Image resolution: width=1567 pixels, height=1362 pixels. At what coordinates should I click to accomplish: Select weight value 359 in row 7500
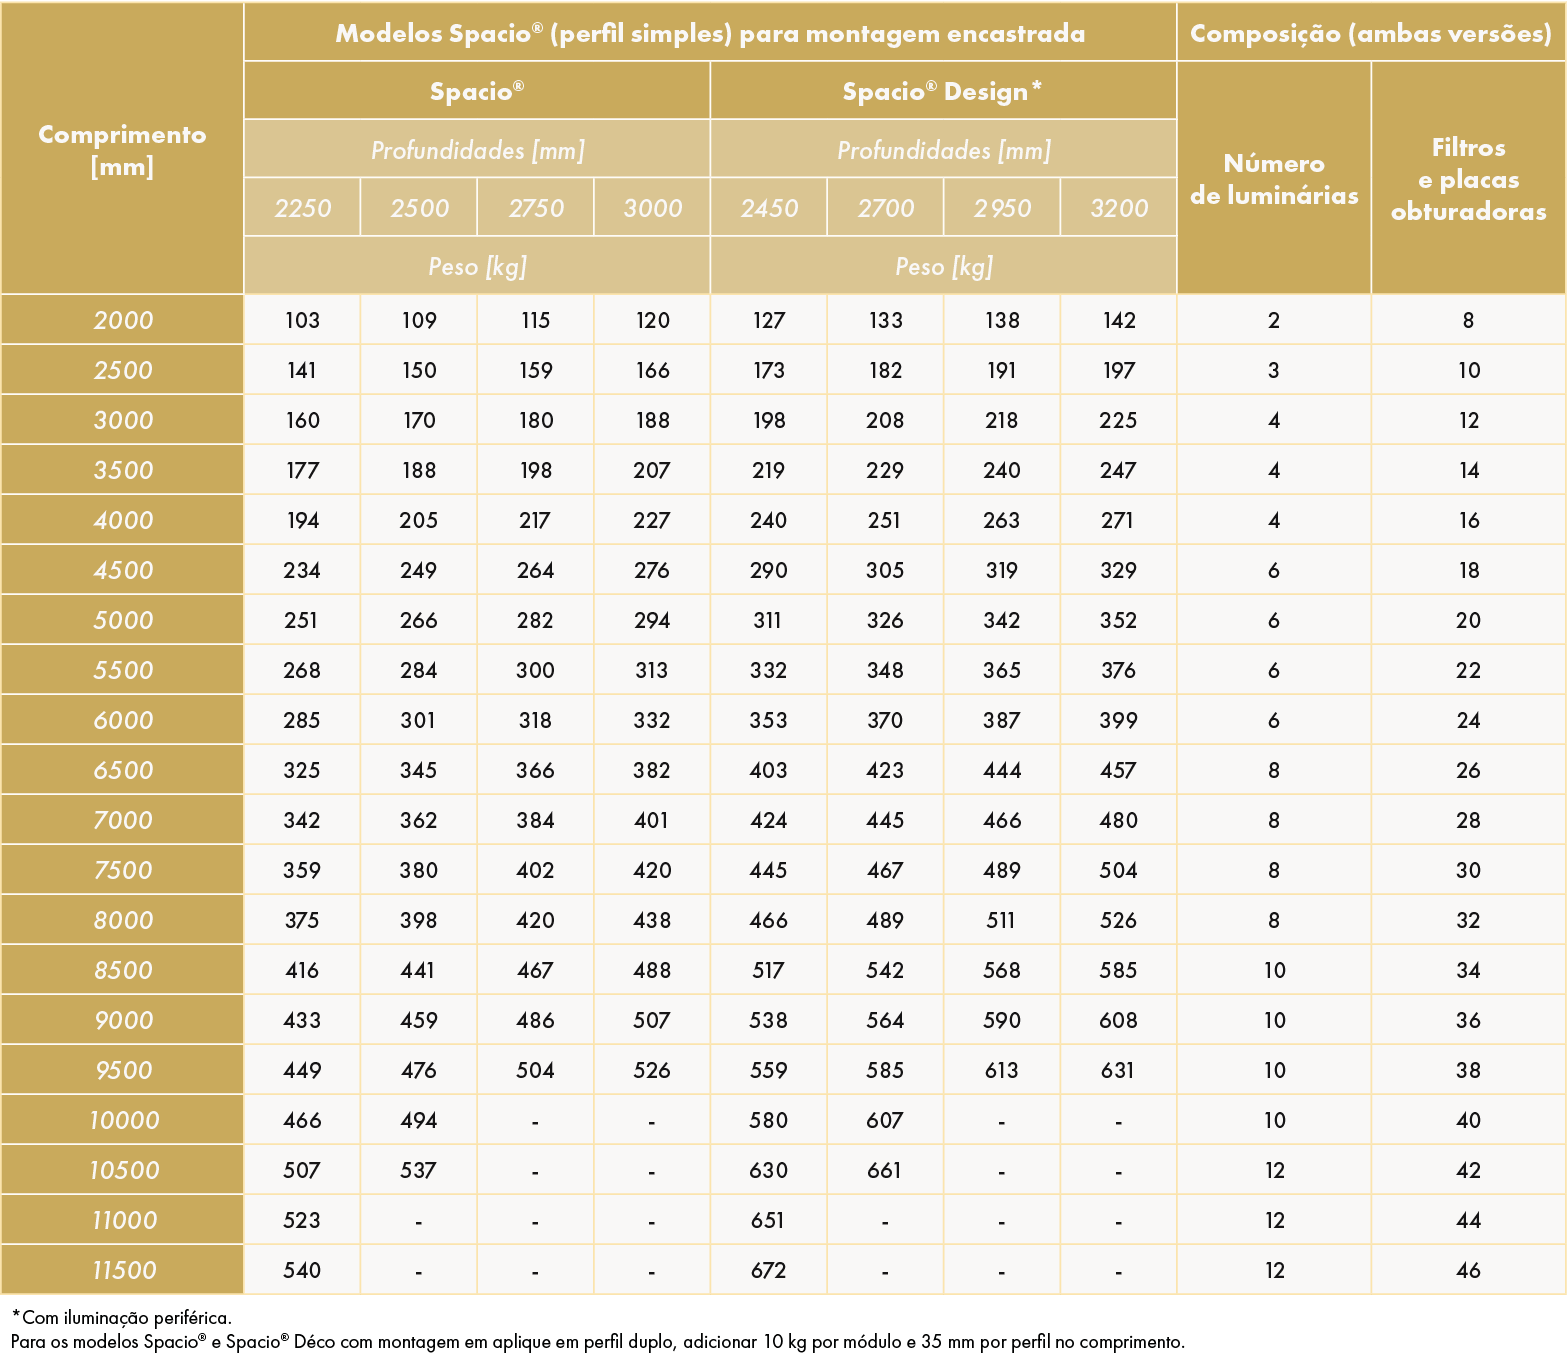point(302,870)
